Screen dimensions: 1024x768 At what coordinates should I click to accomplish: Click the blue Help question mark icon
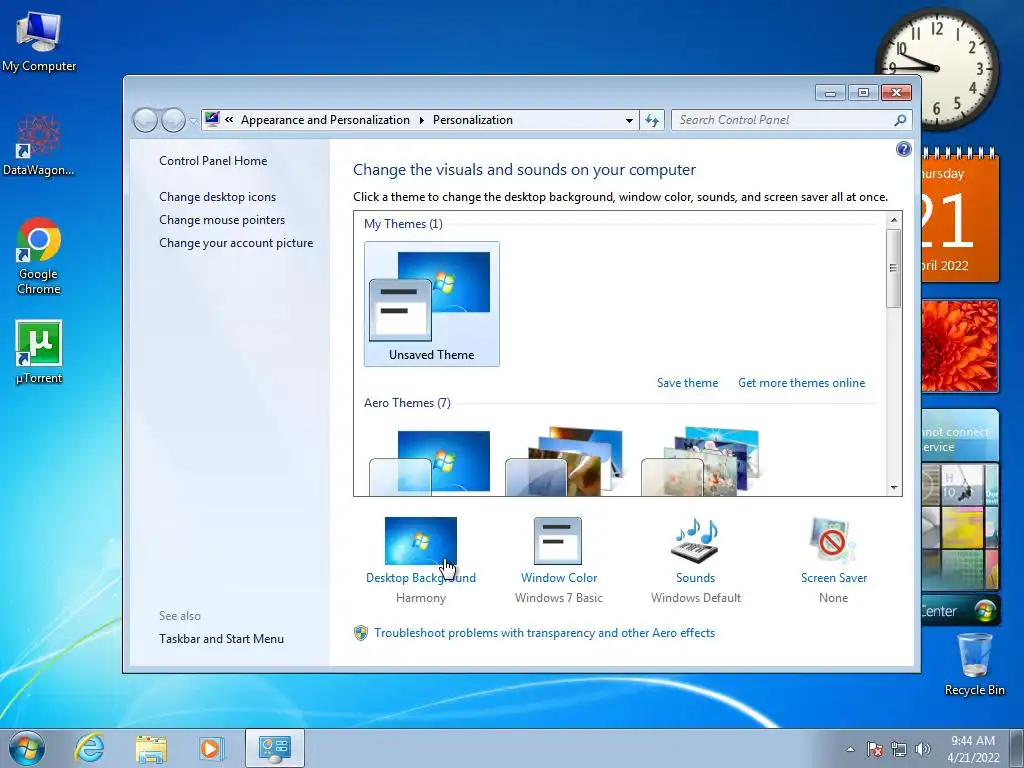pyautogui.click(x=903, y=149)
